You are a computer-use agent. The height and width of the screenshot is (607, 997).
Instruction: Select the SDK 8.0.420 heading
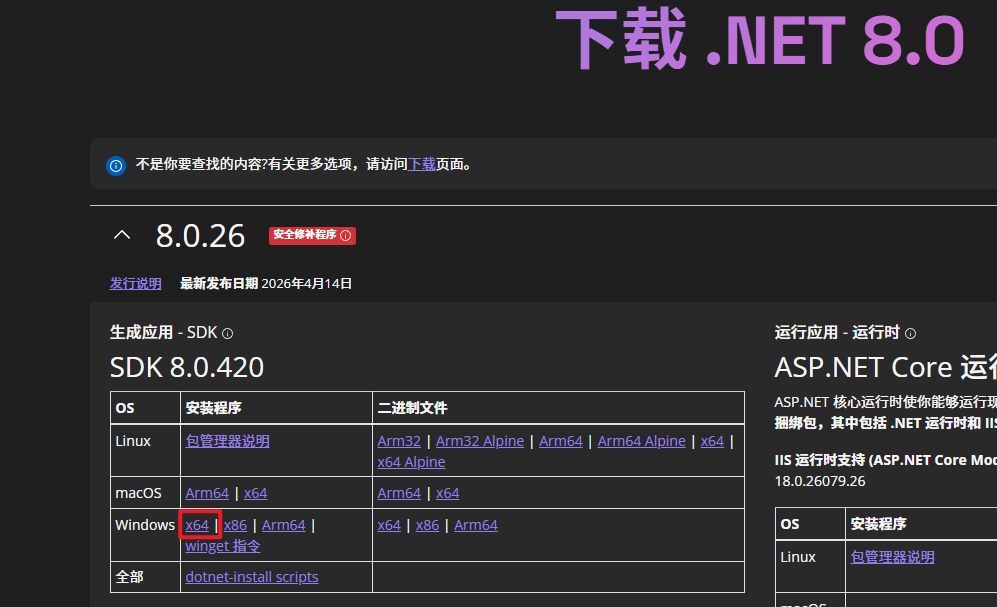(x=187, y=367)
